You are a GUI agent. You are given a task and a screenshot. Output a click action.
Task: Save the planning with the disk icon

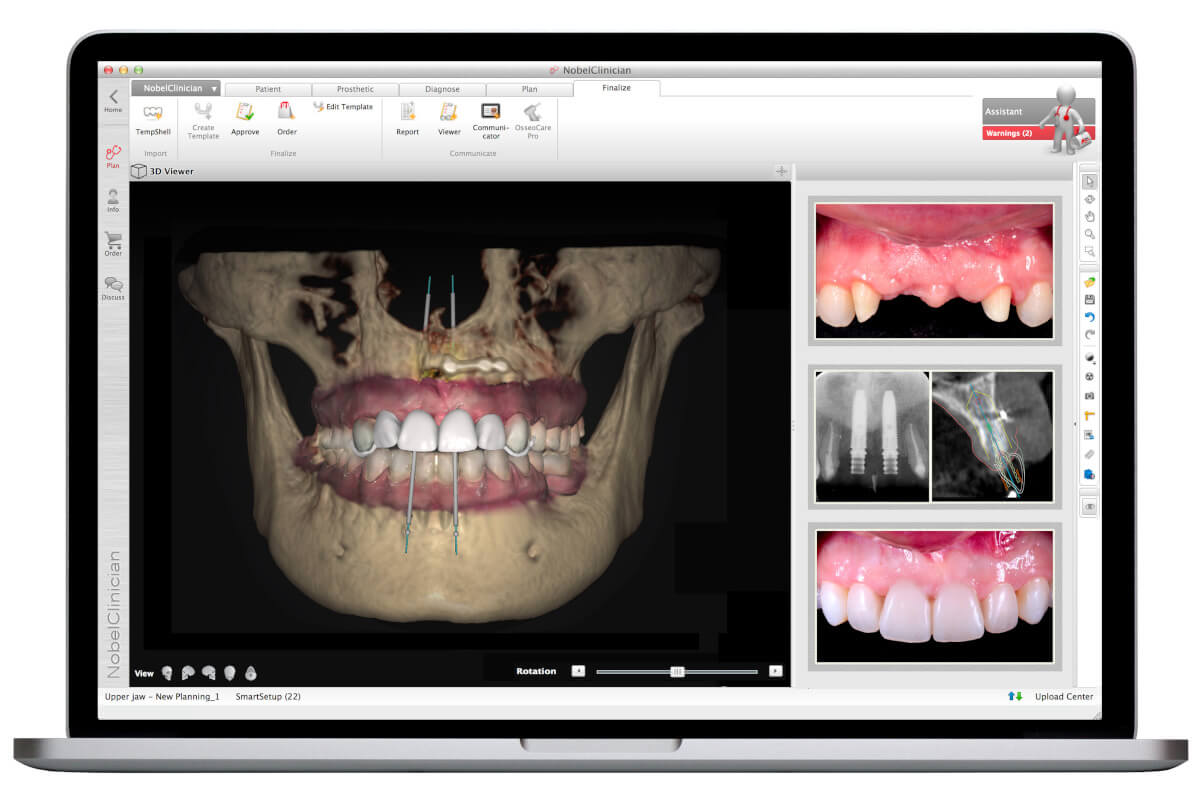point(1089,299)
